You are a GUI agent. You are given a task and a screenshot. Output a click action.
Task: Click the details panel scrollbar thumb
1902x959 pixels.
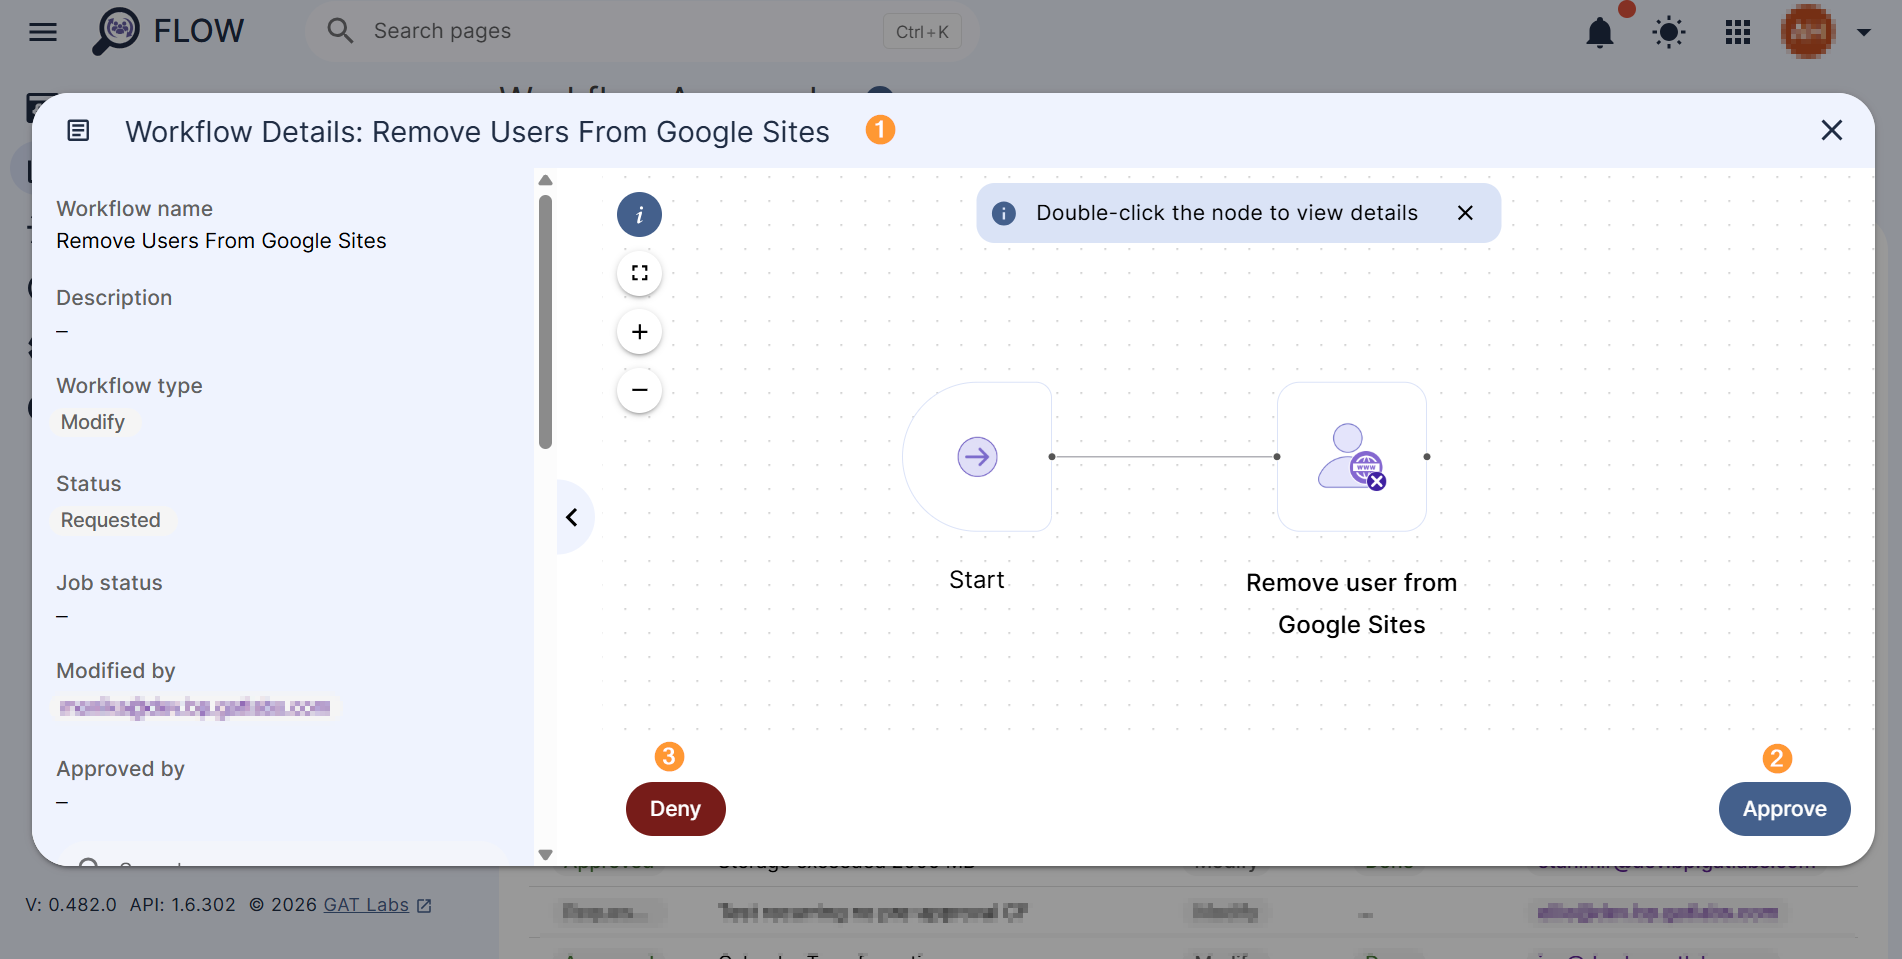coord(545,322)
